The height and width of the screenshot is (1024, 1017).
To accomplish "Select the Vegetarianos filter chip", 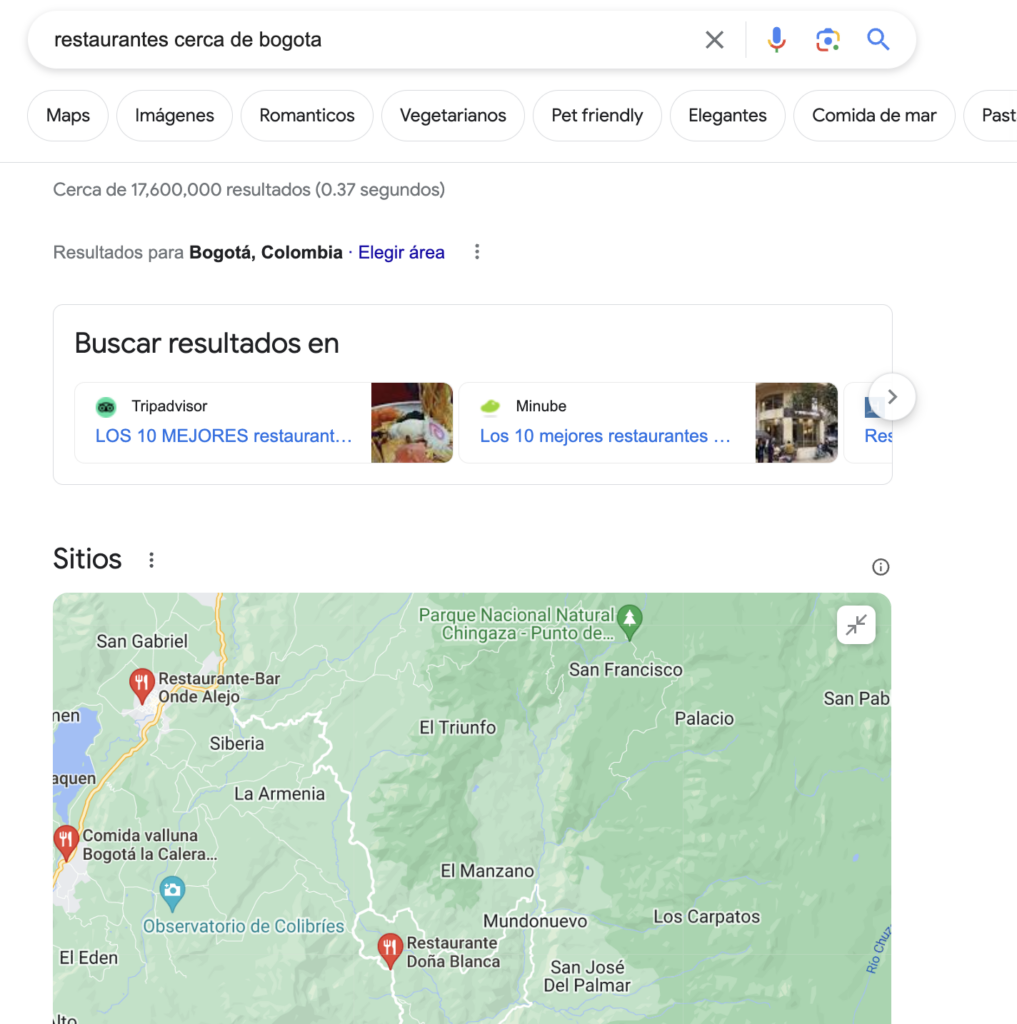I will 453,116.
